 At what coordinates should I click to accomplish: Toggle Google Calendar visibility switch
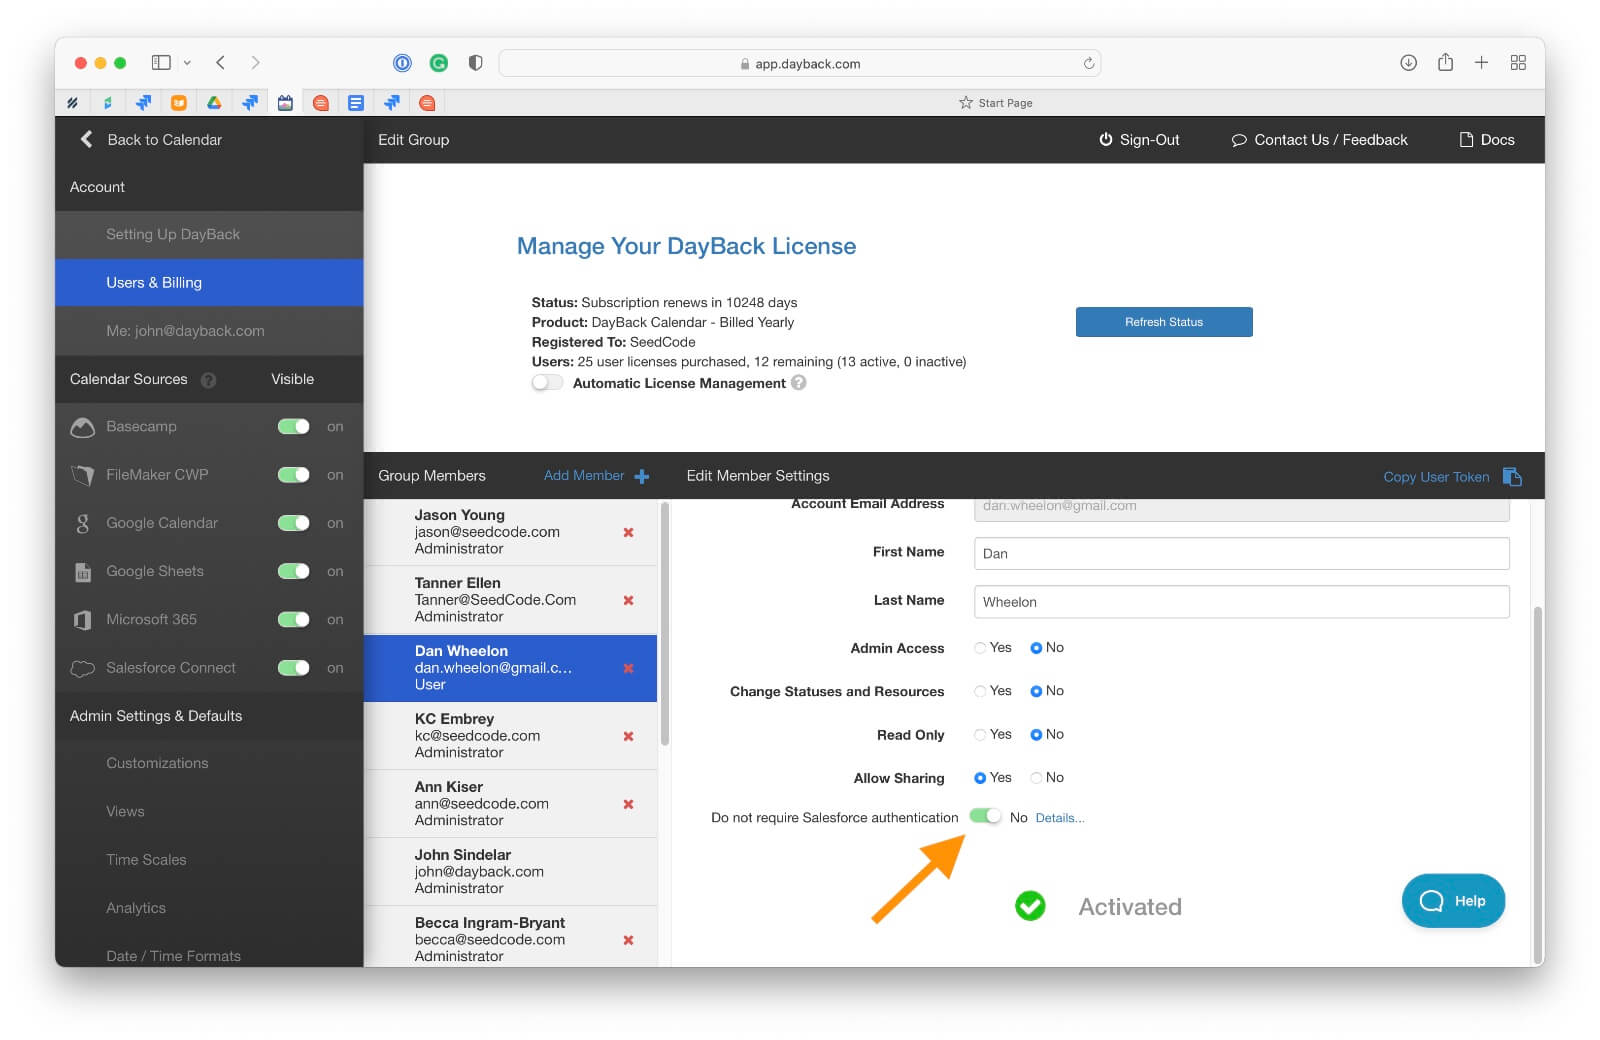point(294,523)
